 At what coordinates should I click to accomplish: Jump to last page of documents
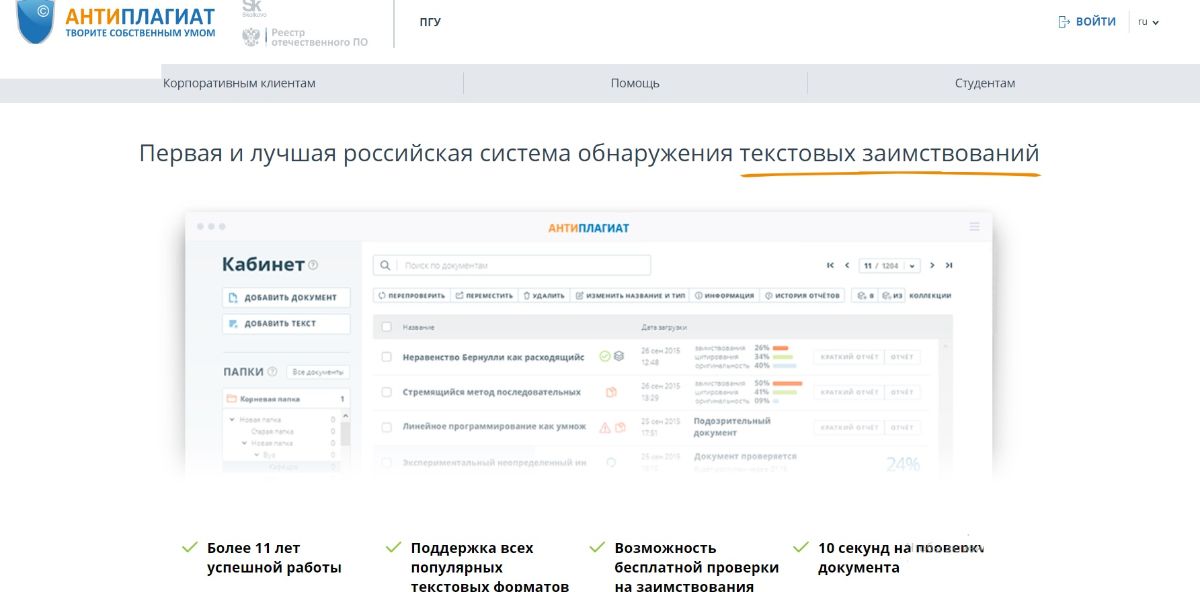(949, 265)
